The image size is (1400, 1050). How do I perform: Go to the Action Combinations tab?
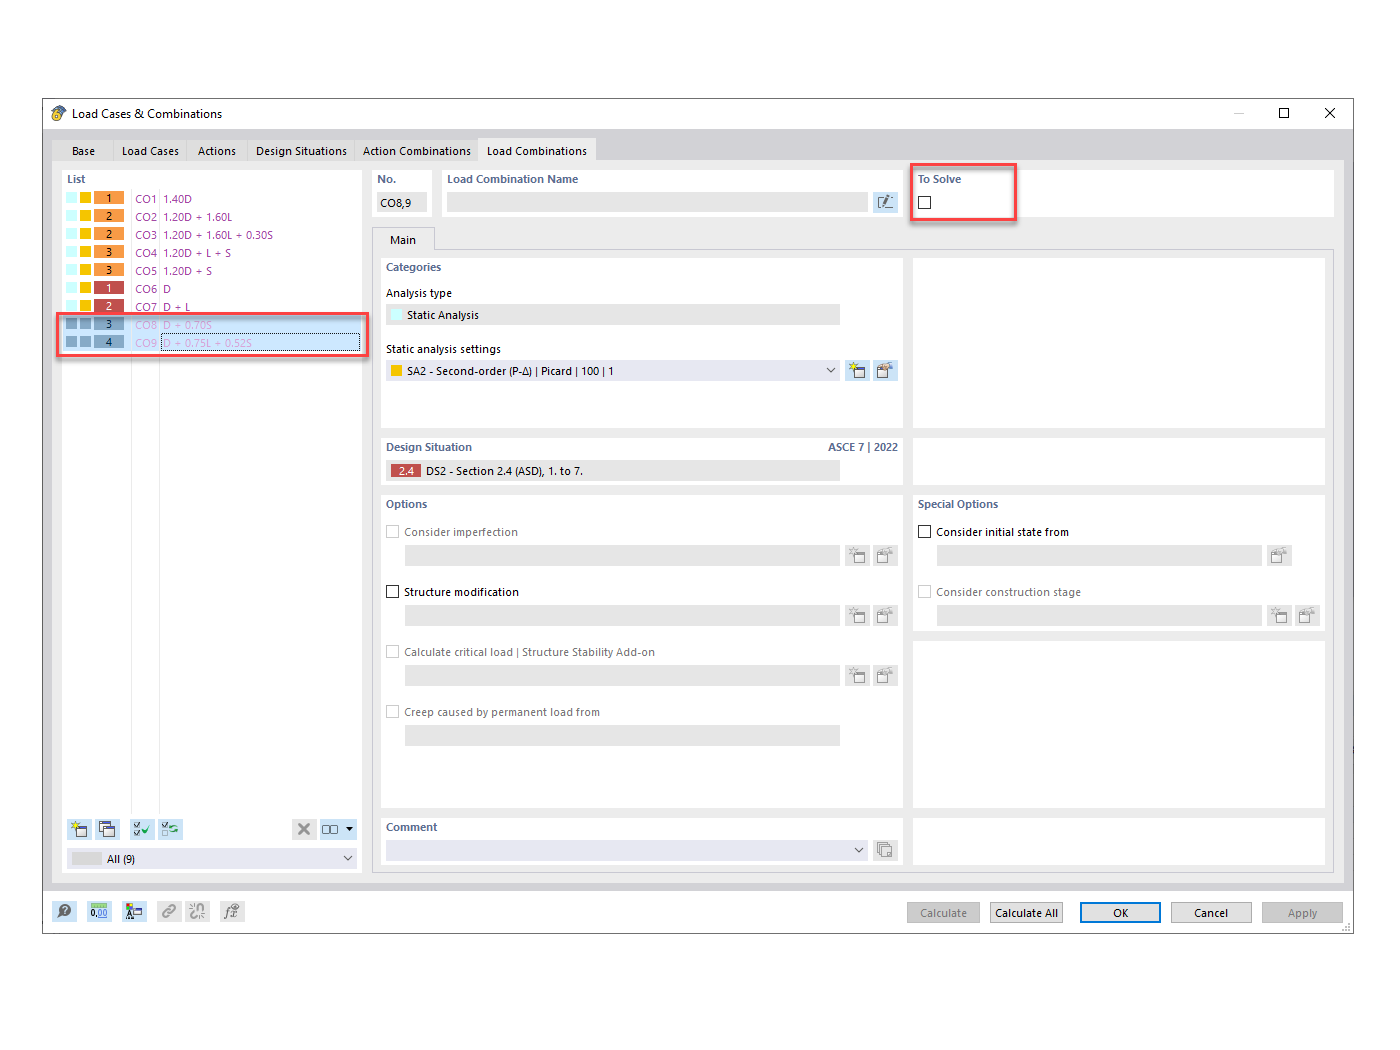416,151
